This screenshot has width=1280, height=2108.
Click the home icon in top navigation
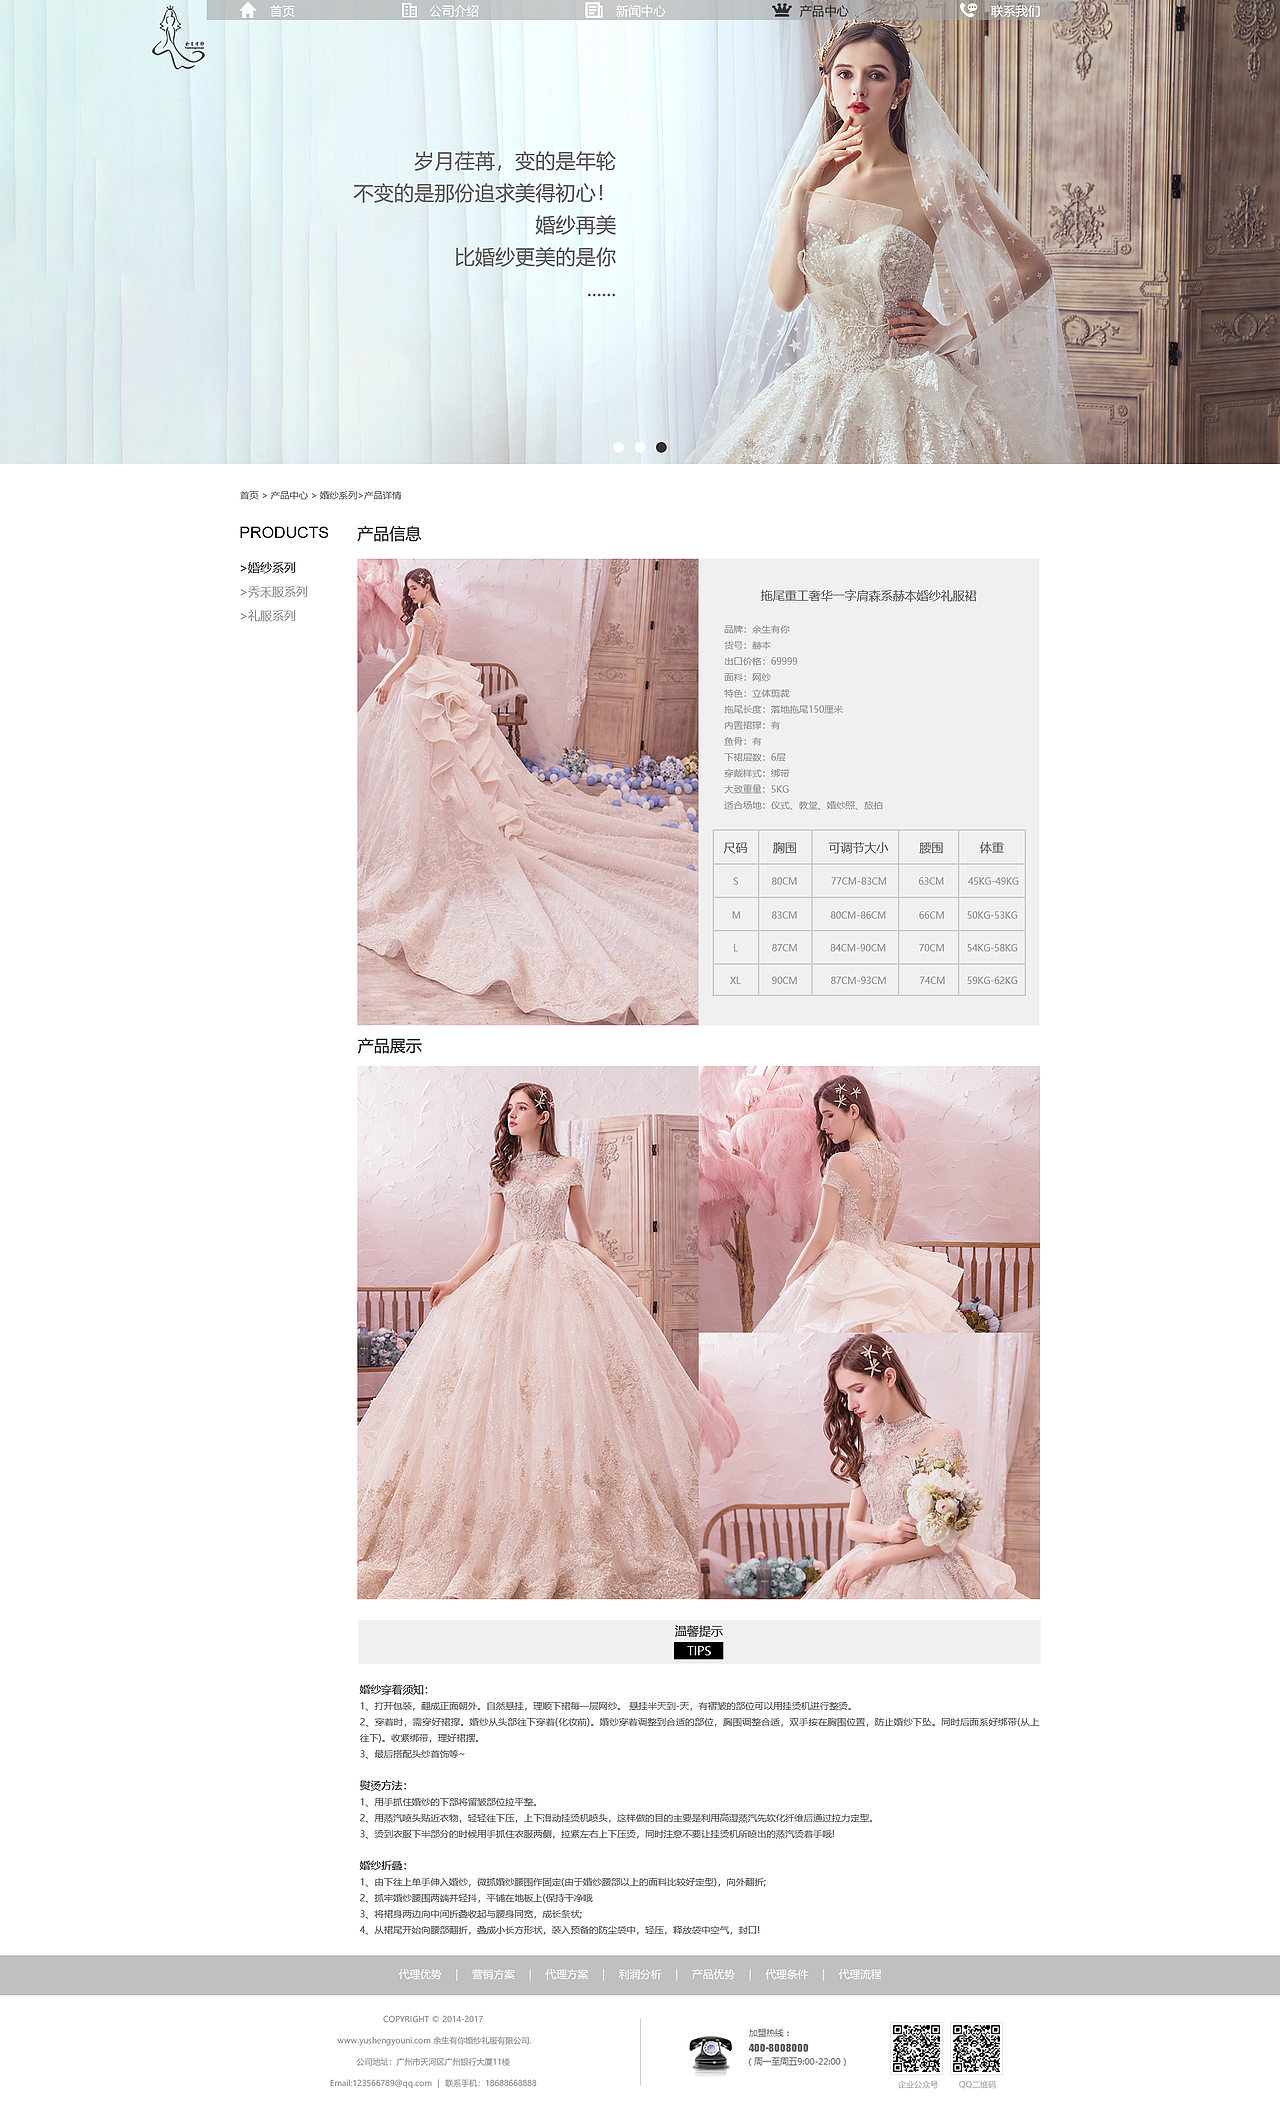pos(248,10)
